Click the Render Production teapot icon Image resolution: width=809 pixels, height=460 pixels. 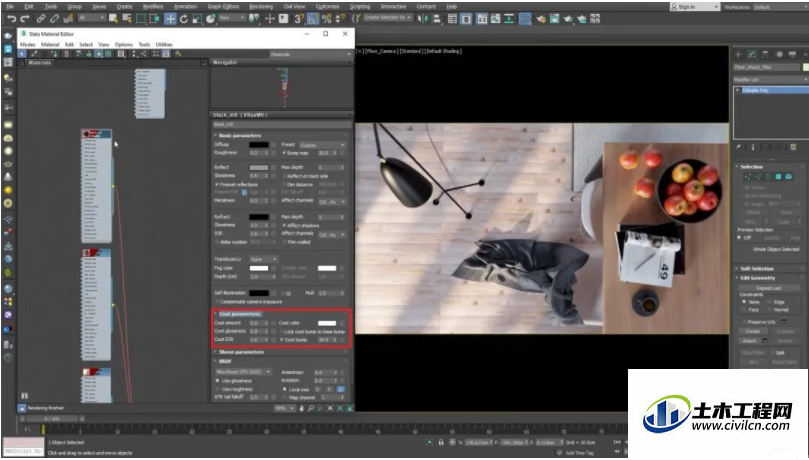[568, 19]
